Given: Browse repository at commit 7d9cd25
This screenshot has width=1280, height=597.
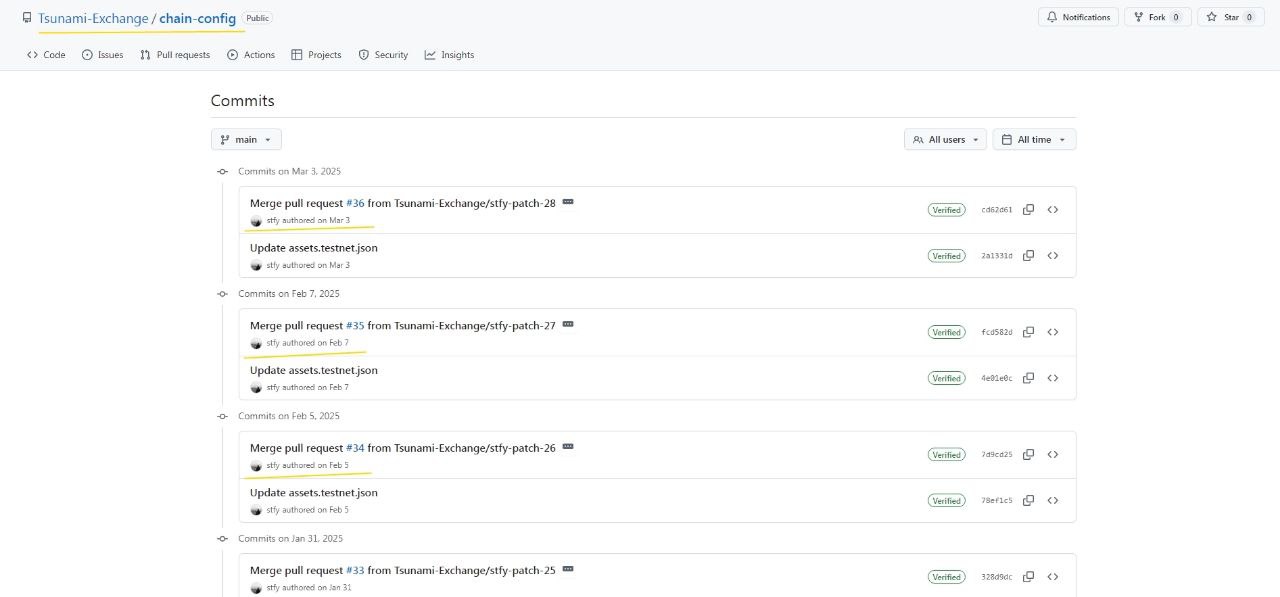Looking at the screenshot, I should click(x=1053, y=455).
